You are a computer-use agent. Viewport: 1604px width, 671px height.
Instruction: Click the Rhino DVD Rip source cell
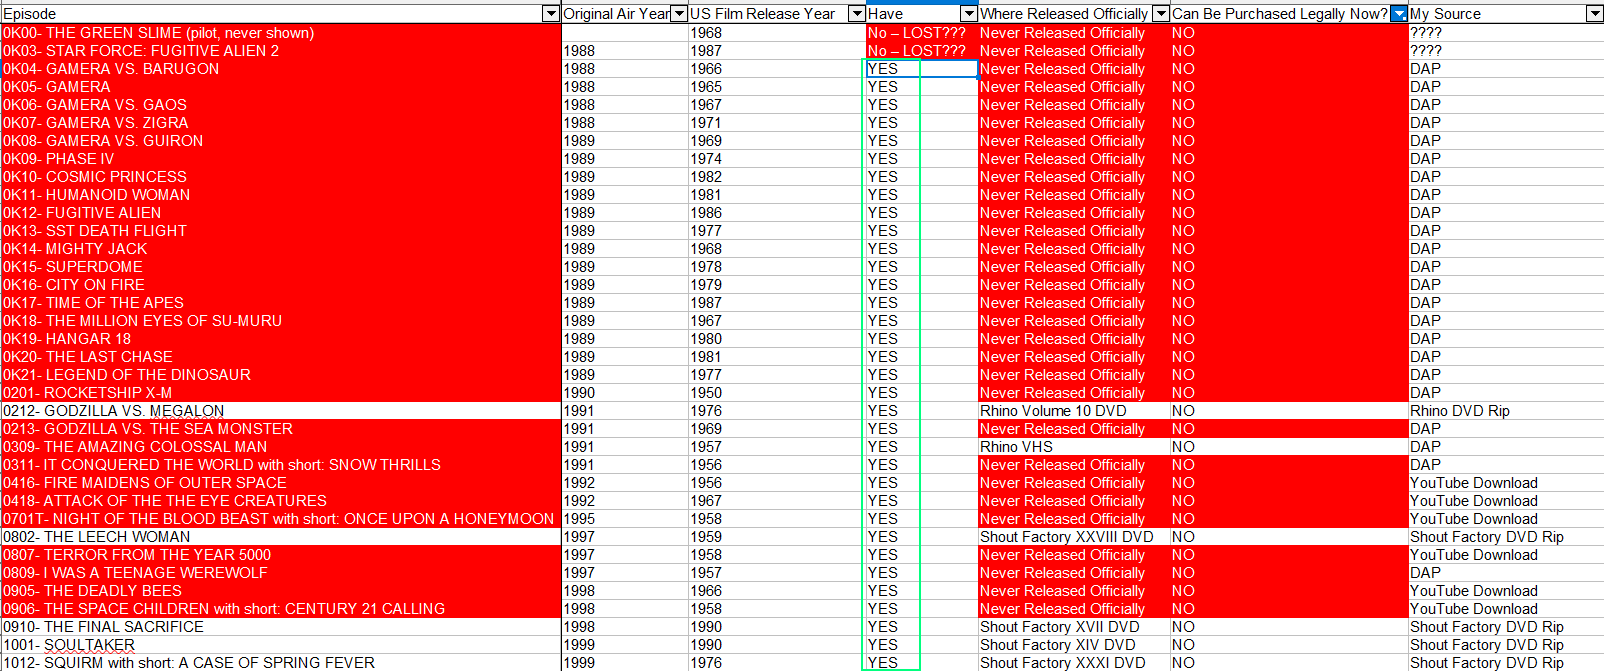(x=1506, y=411)
